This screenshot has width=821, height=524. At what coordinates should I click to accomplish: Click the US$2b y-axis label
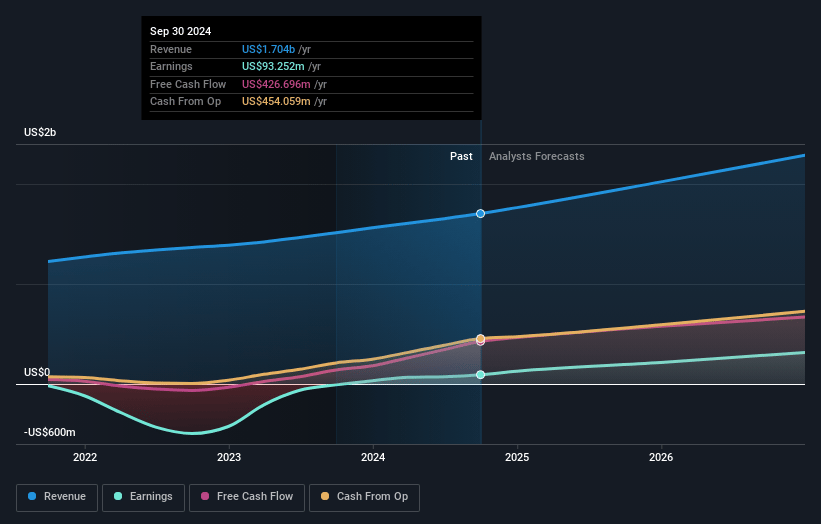(x=40, y=132)
